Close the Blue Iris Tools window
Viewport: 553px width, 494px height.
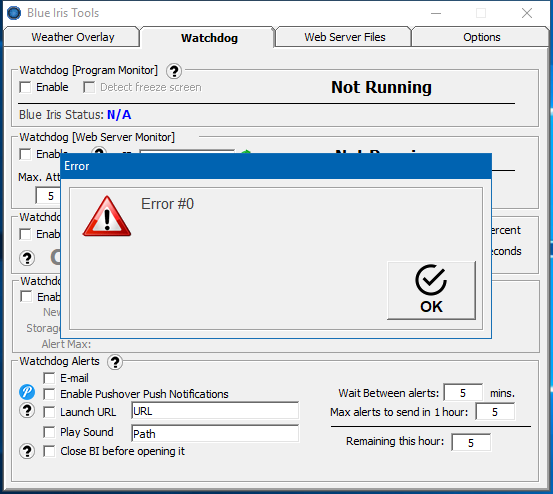pyautogui.click(x=527, y=13)
